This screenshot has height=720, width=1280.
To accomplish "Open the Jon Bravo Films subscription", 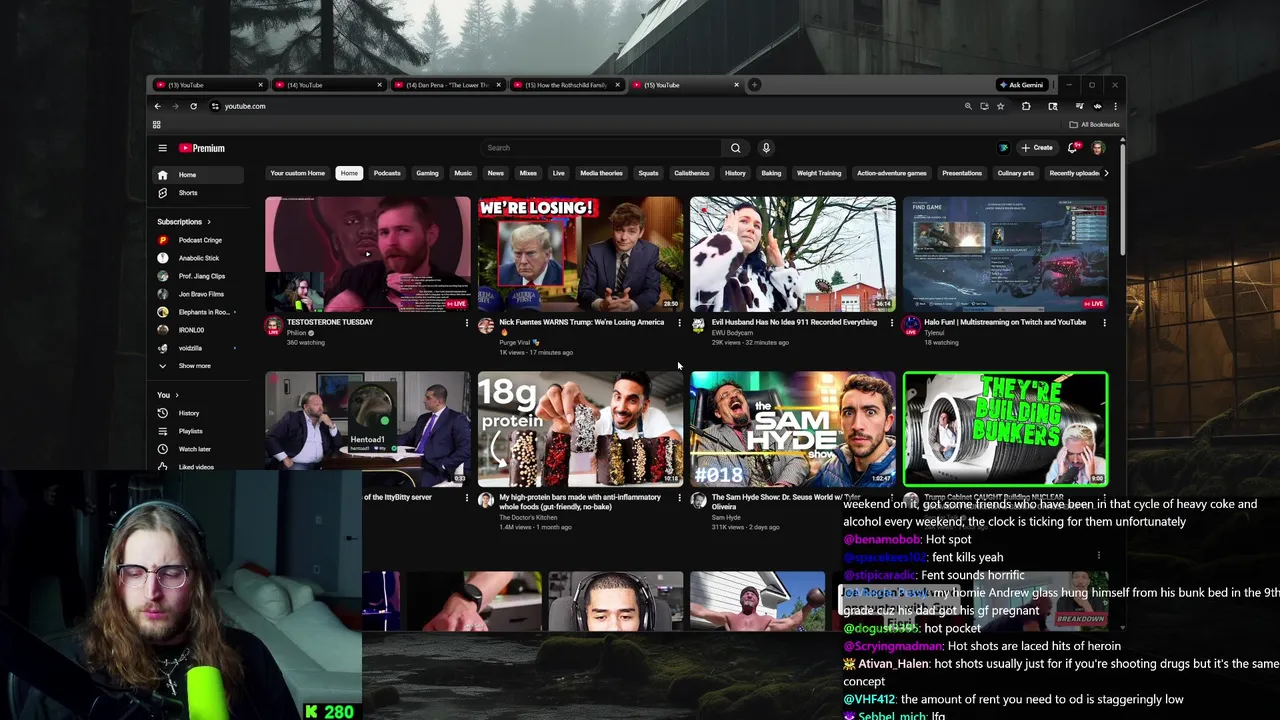I will coord(197,294).
